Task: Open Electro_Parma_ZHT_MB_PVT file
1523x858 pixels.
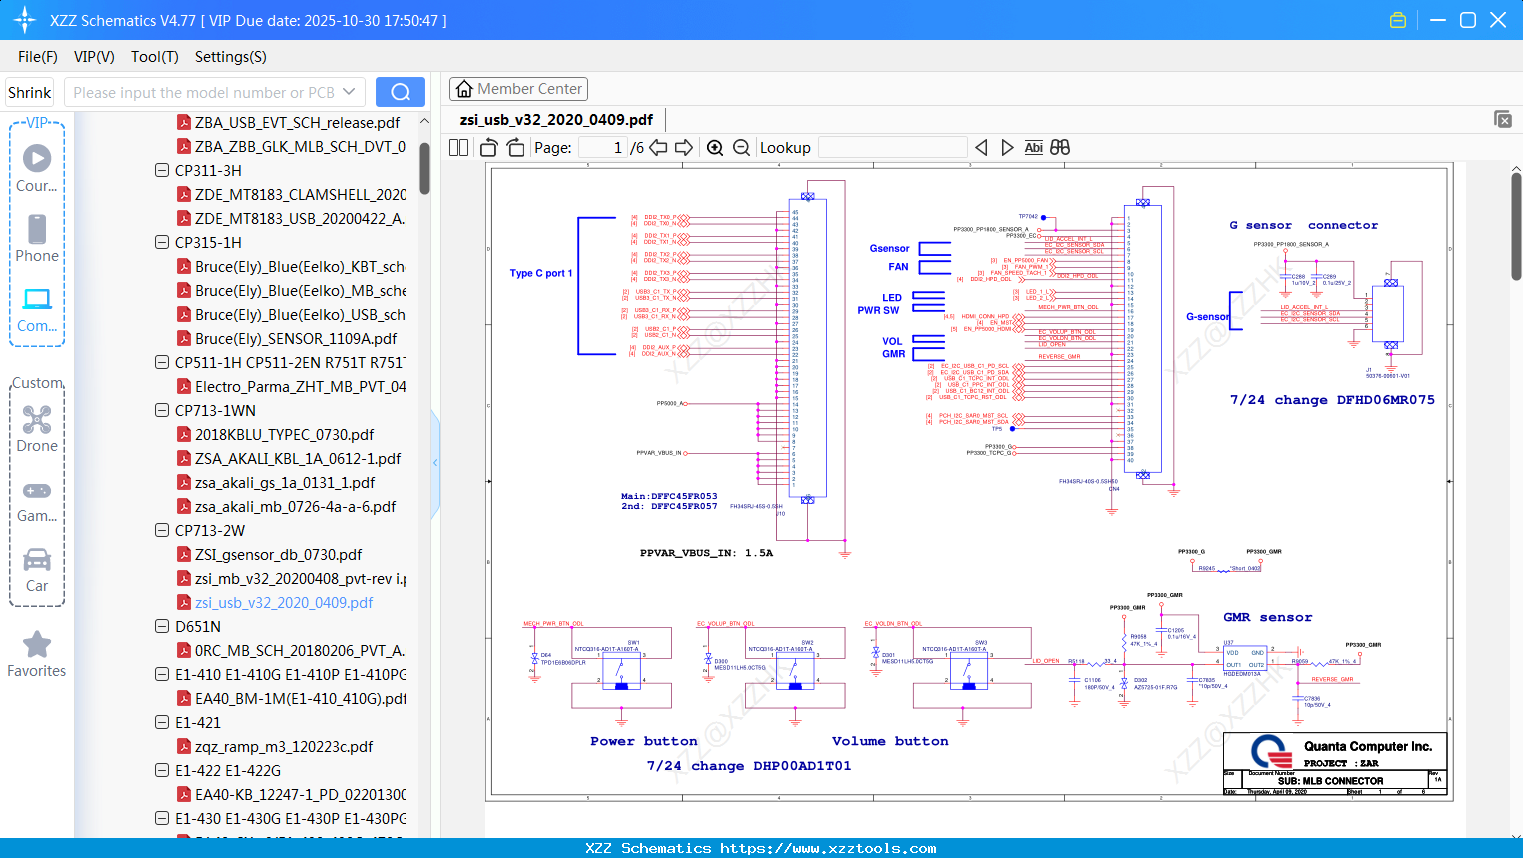Action: (300, 386)
